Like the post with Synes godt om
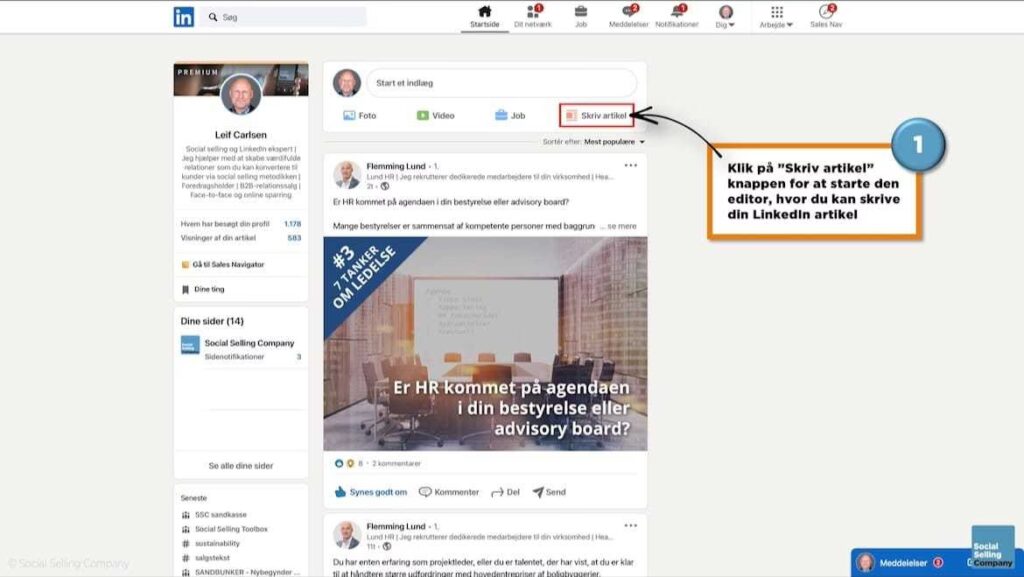The width and height of the screenshot is (1024, 577). coord(371,492)
